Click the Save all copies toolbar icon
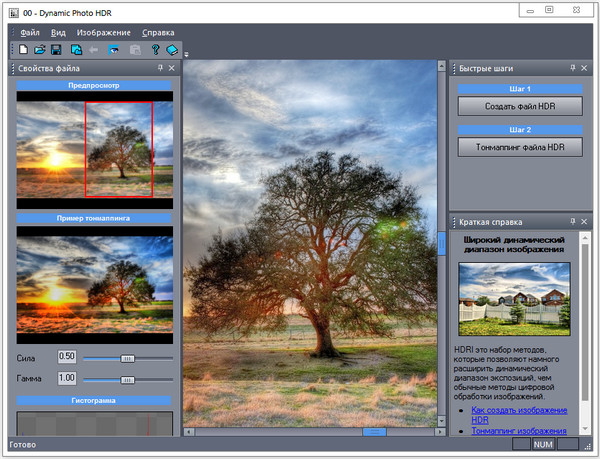This screenshot has width=600, height=459. click(76, 49)
